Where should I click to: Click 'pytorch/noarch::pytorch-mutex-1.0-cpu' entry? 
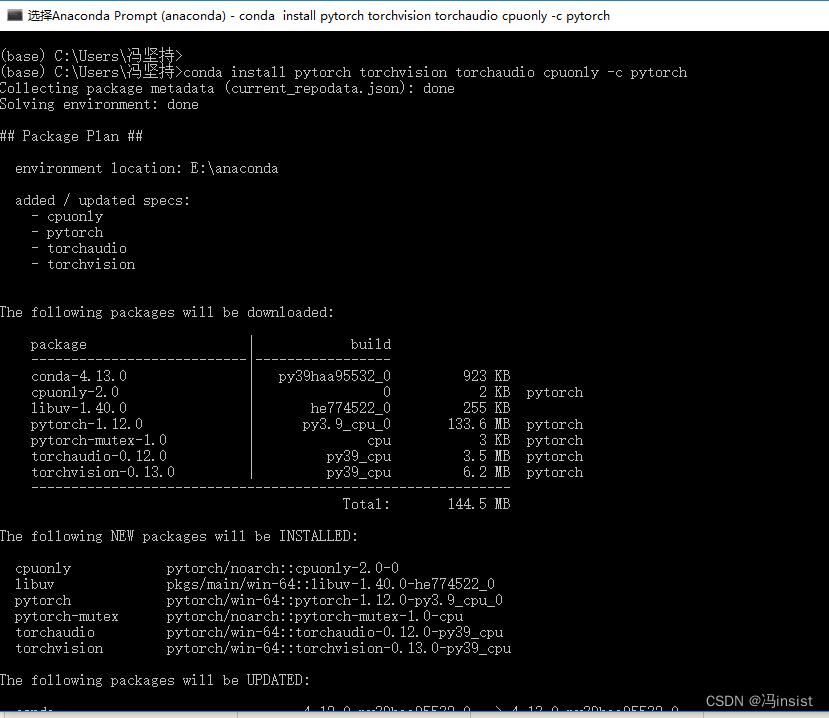315,616
